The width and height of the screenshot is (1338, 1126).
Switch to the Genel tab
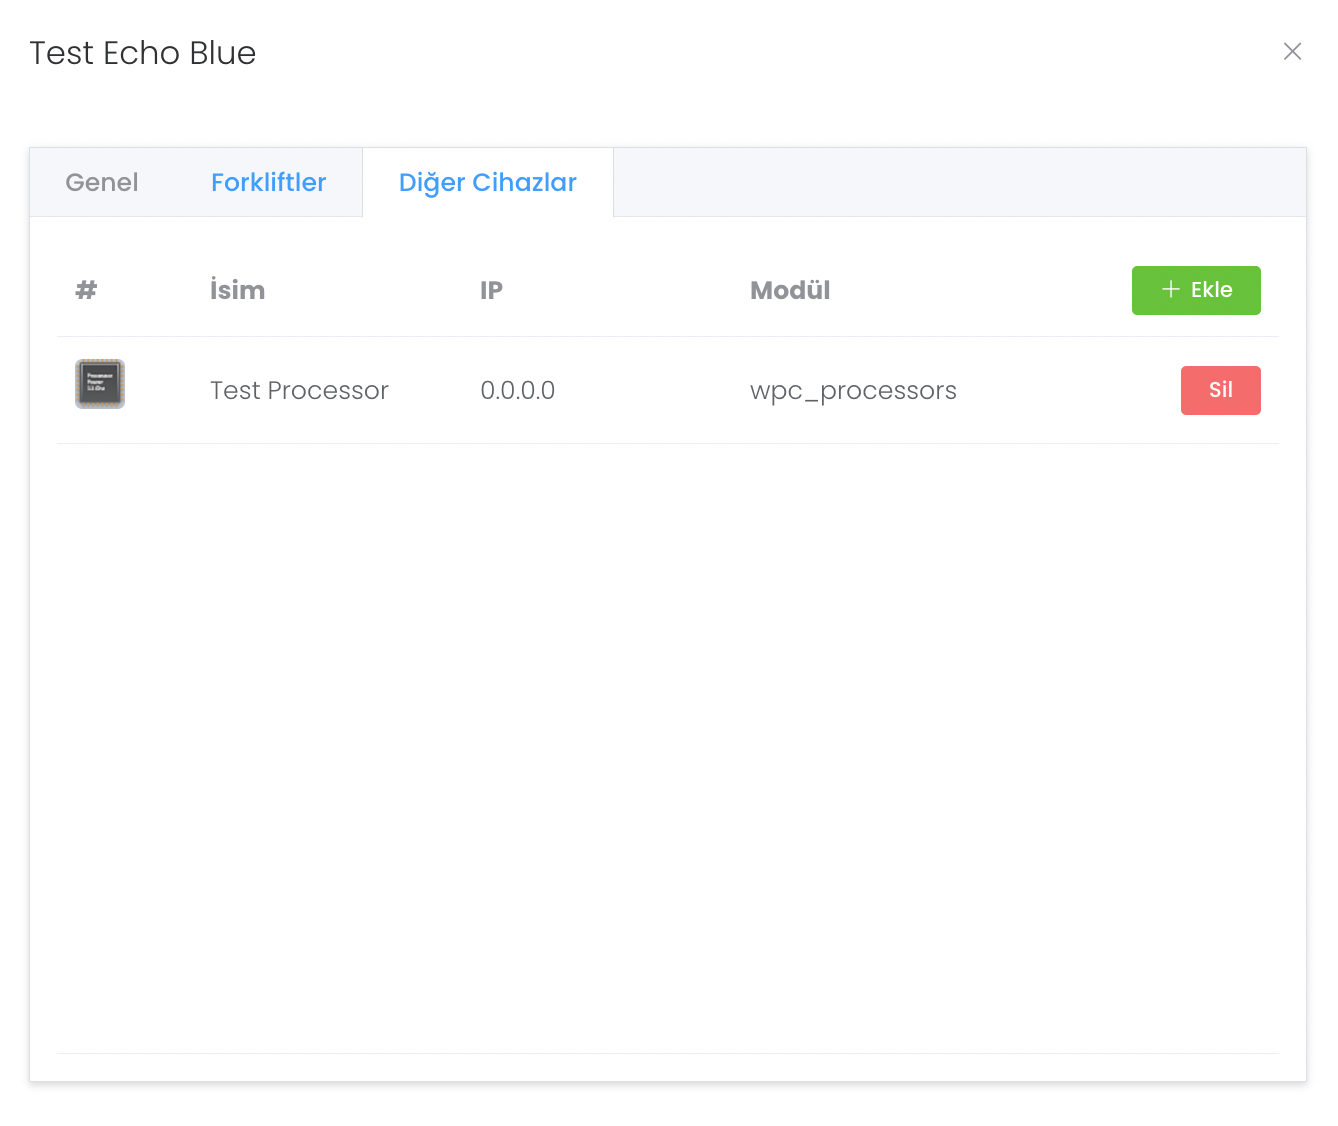click(102, 183)
